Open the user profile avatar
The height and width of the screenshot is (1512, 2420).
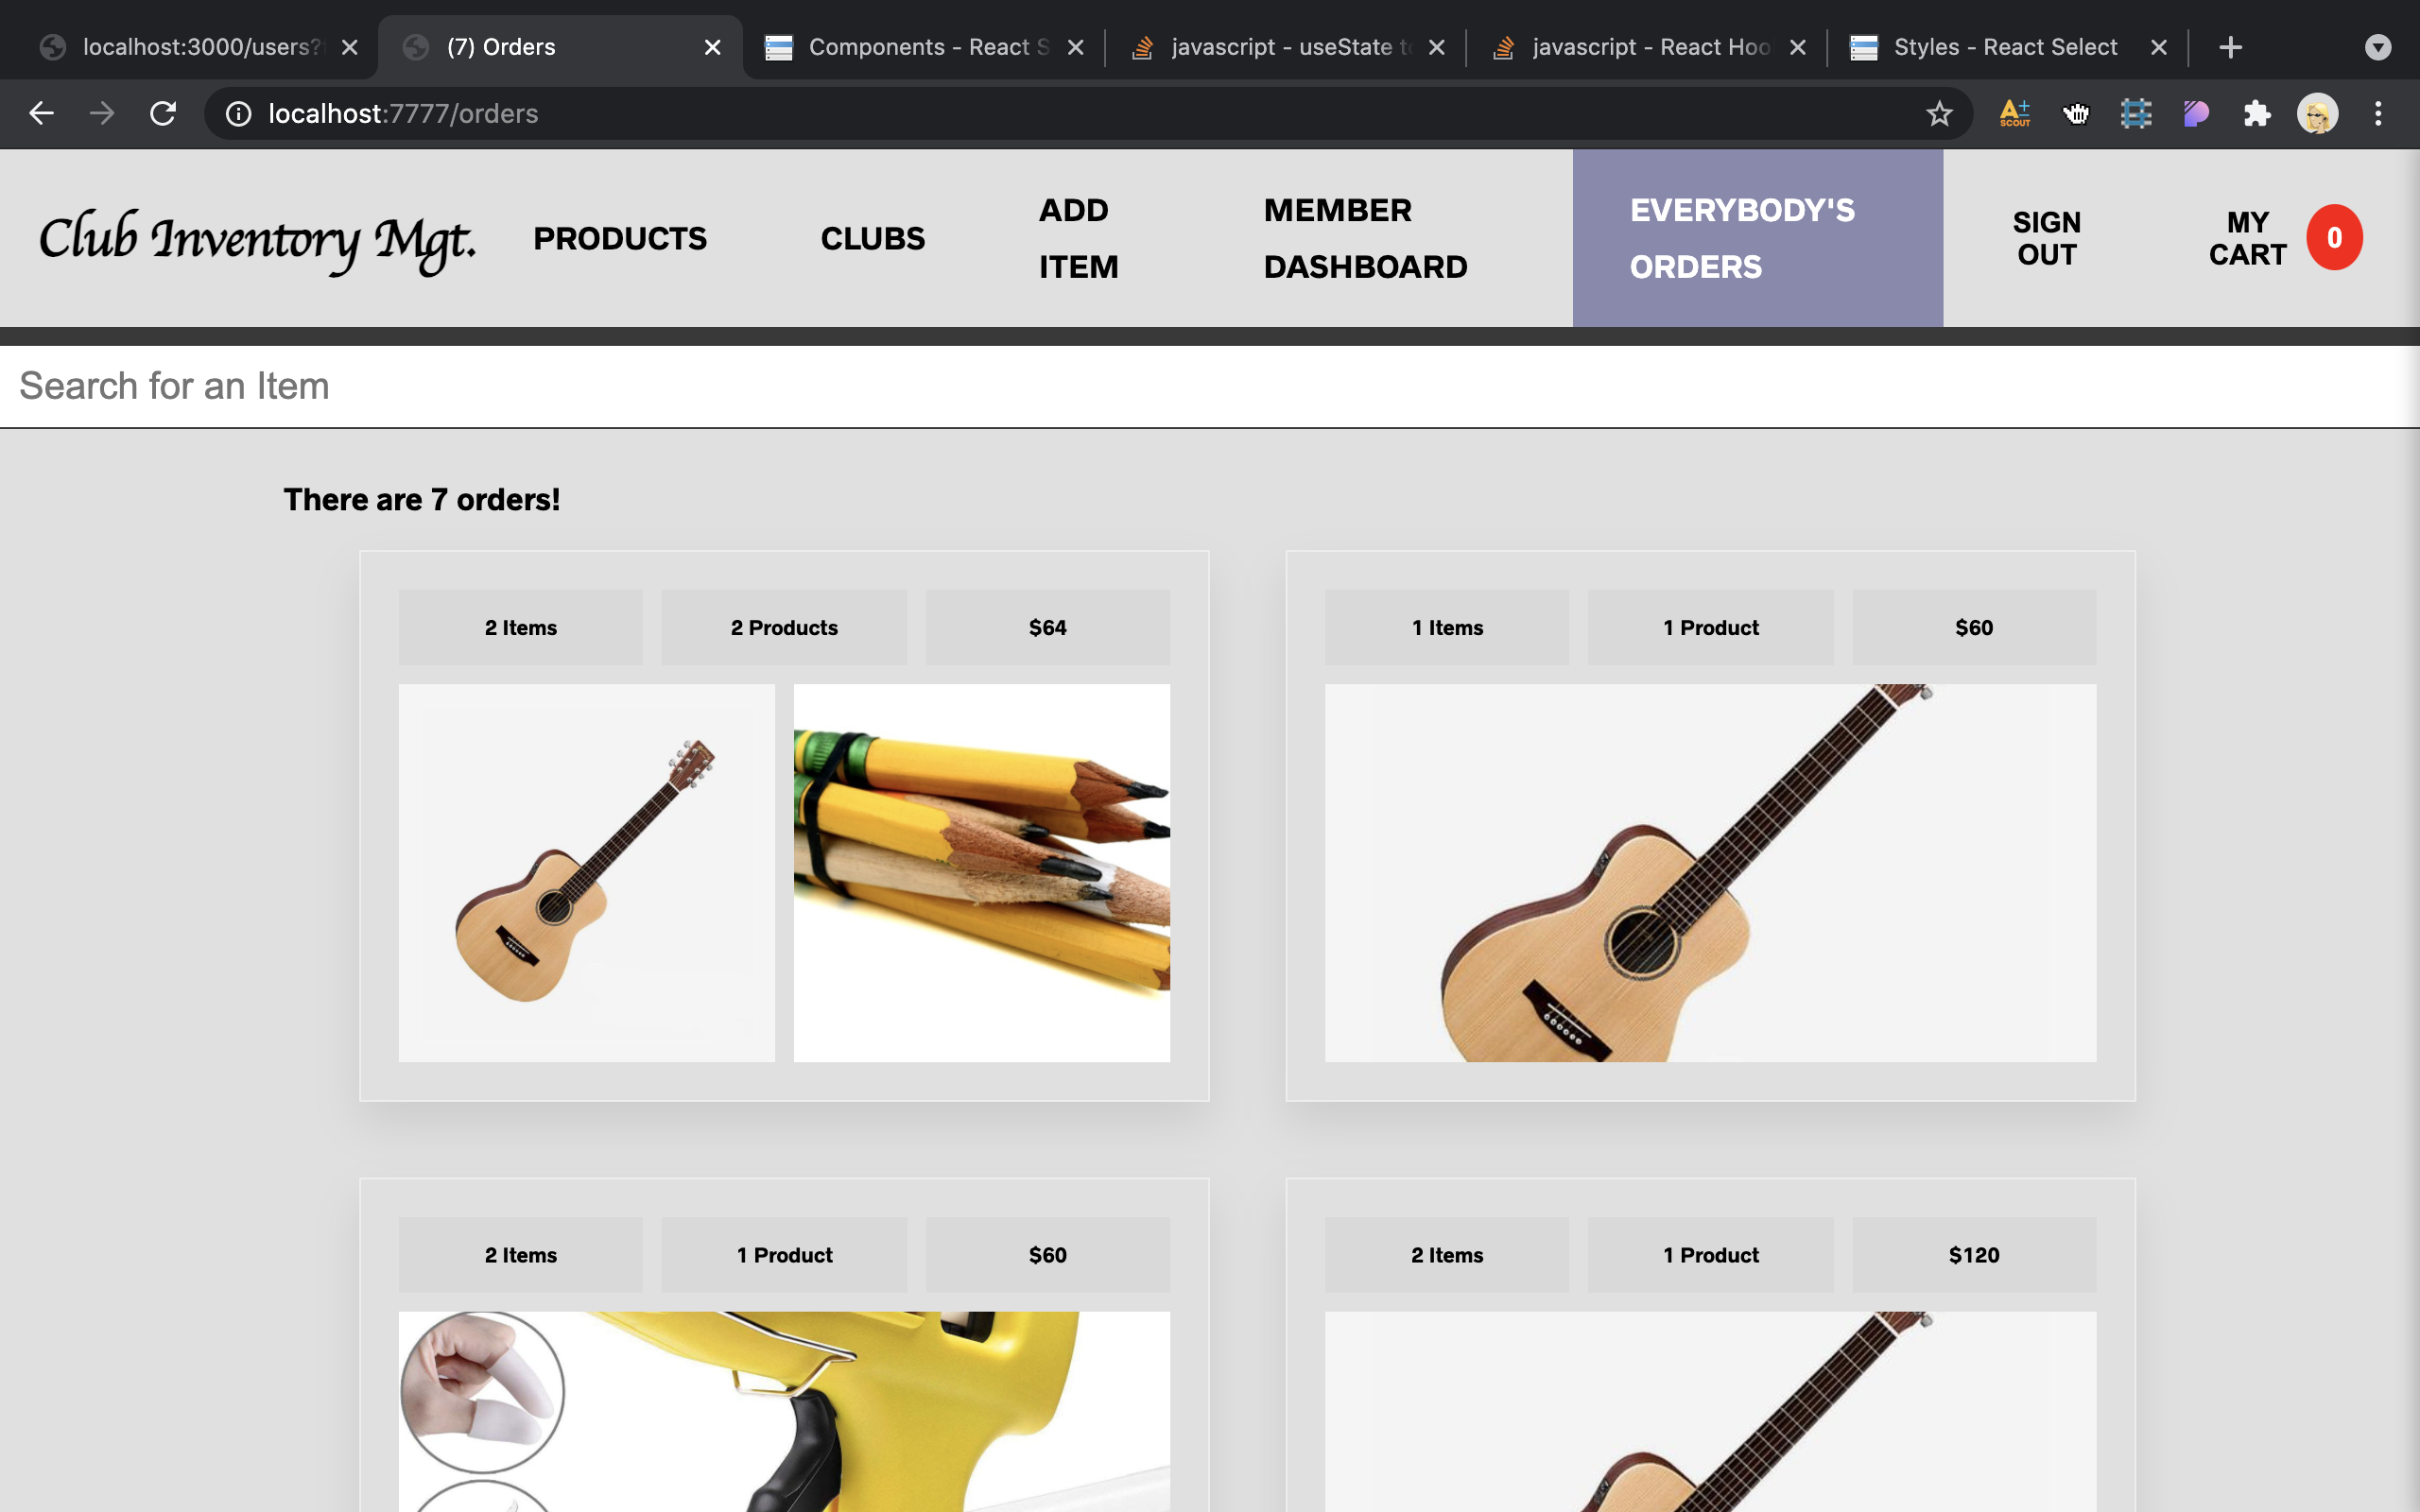click(x=2317, y=113)
